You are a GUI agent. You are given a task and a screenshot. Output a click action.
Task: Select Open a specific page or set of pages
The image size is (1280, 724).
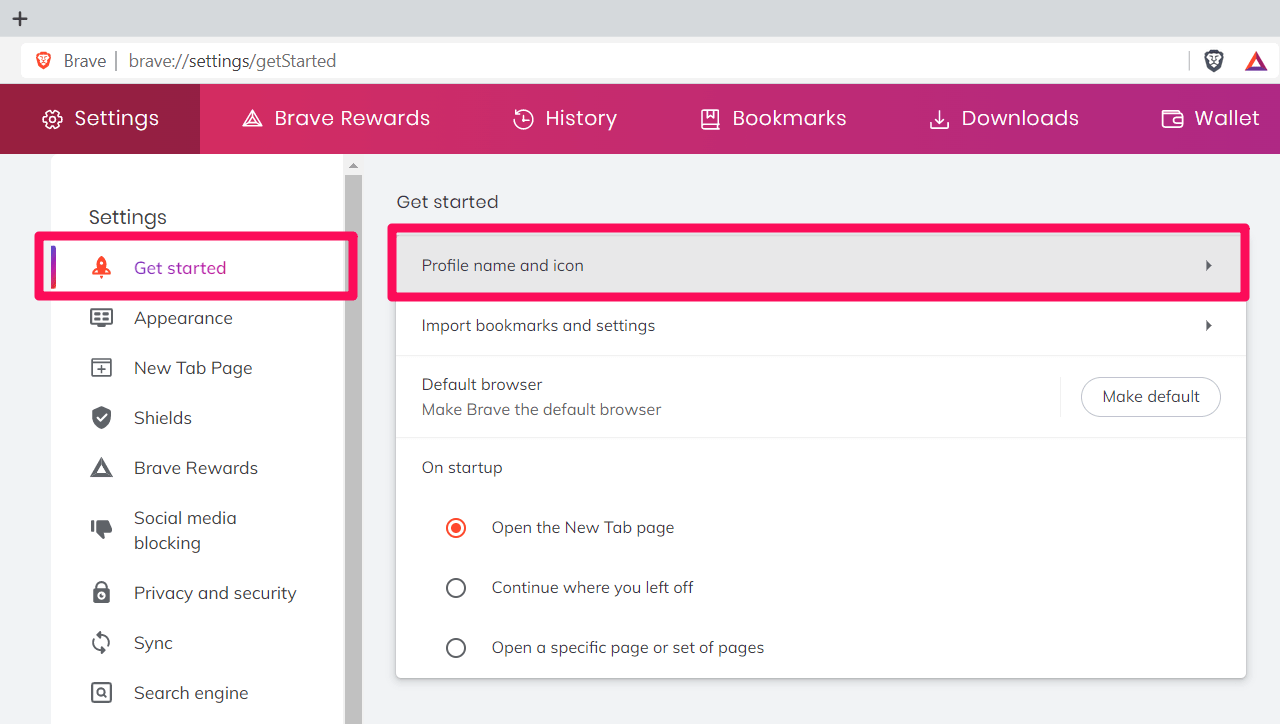point(456,647)
